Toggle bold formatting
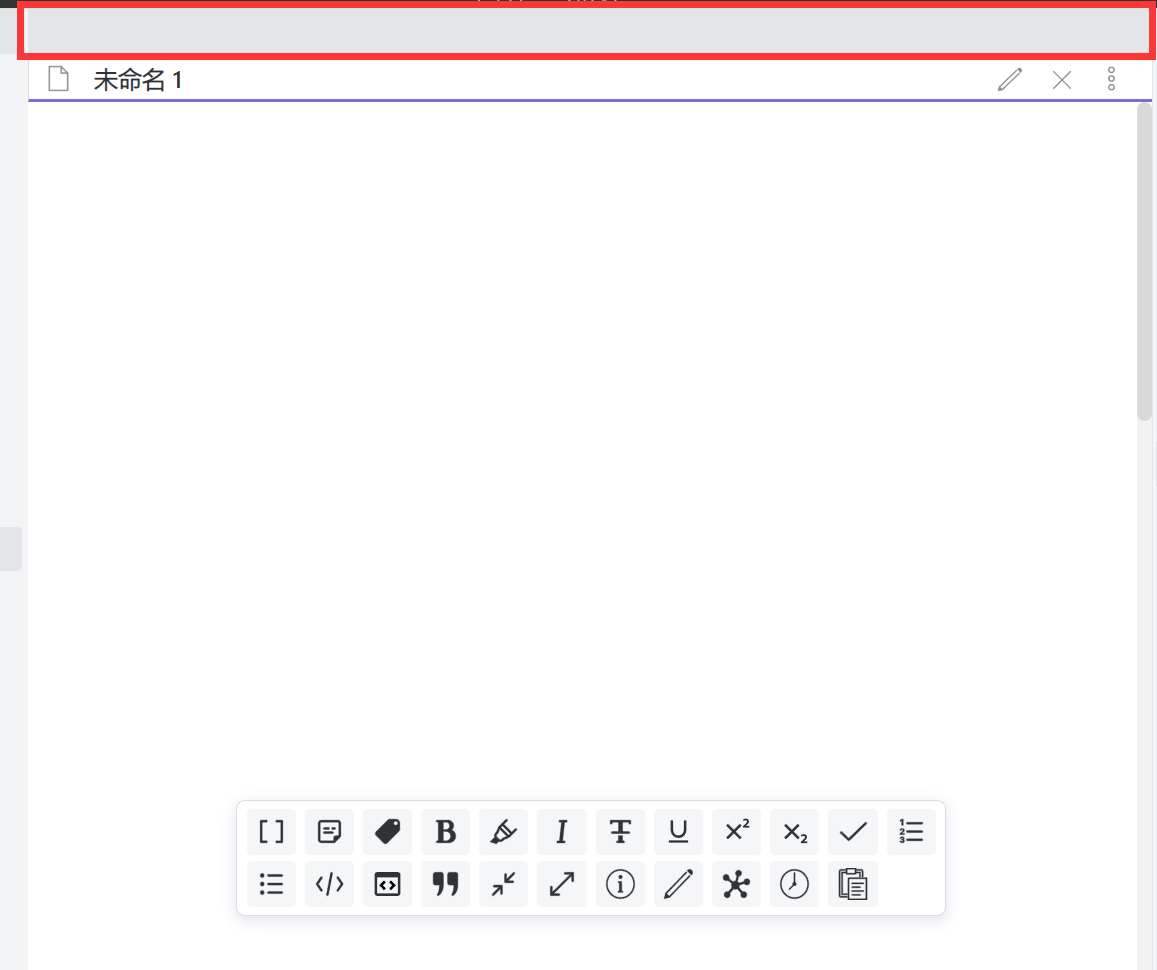 [x=445, y=831]
